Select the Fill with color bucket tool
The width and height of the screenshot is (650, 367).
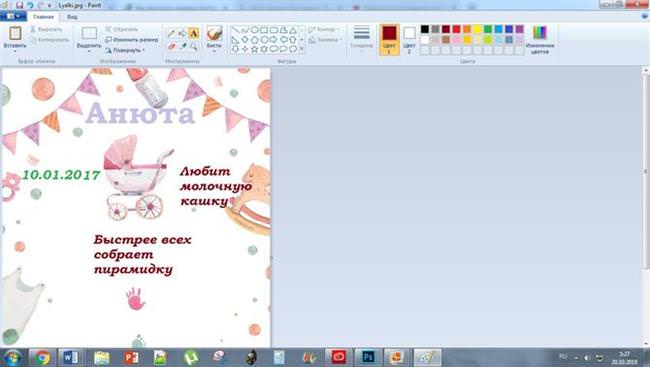182,34
